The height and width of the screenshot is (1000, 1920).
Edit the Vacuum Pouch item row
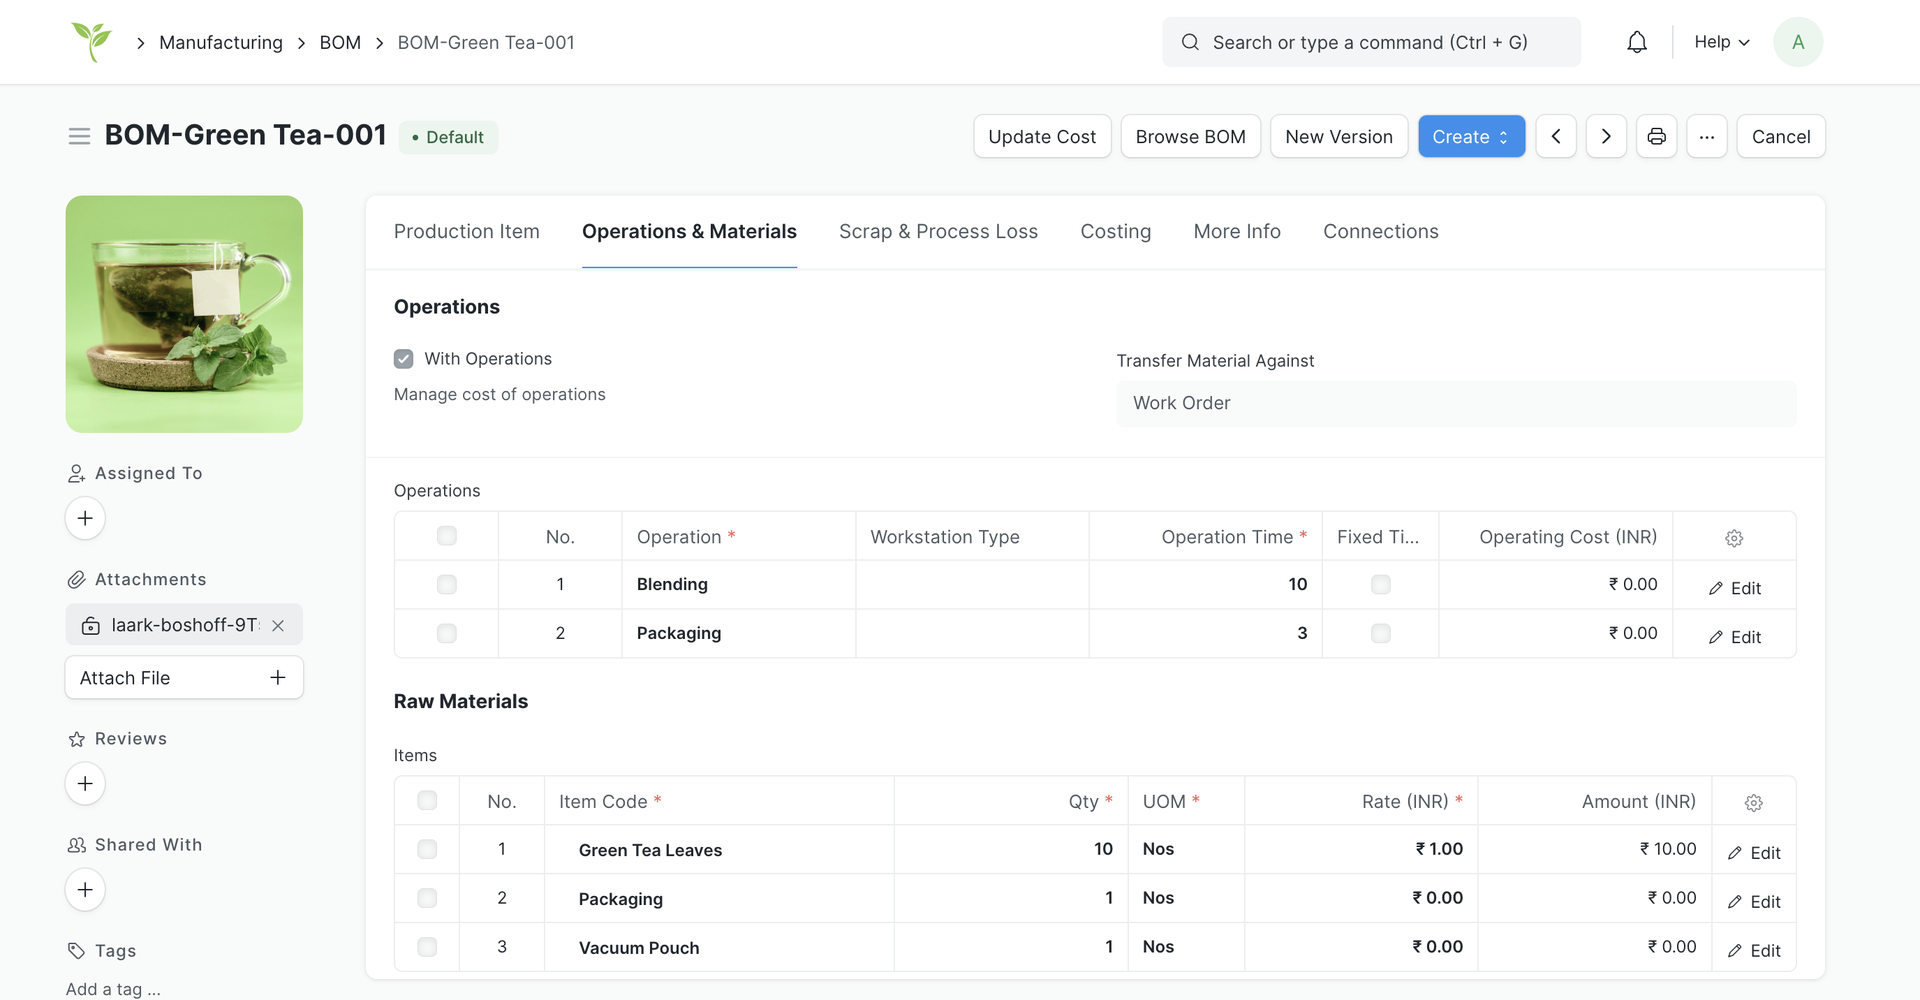pos(1754,951)
